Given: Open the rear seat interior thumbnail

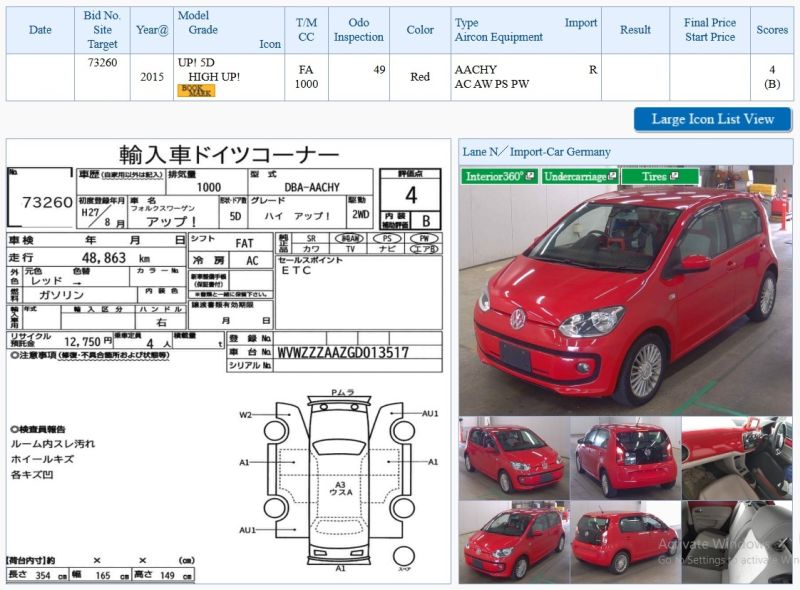Looking at the screenshot, I should pyautogui.click(x=737, y=542).
